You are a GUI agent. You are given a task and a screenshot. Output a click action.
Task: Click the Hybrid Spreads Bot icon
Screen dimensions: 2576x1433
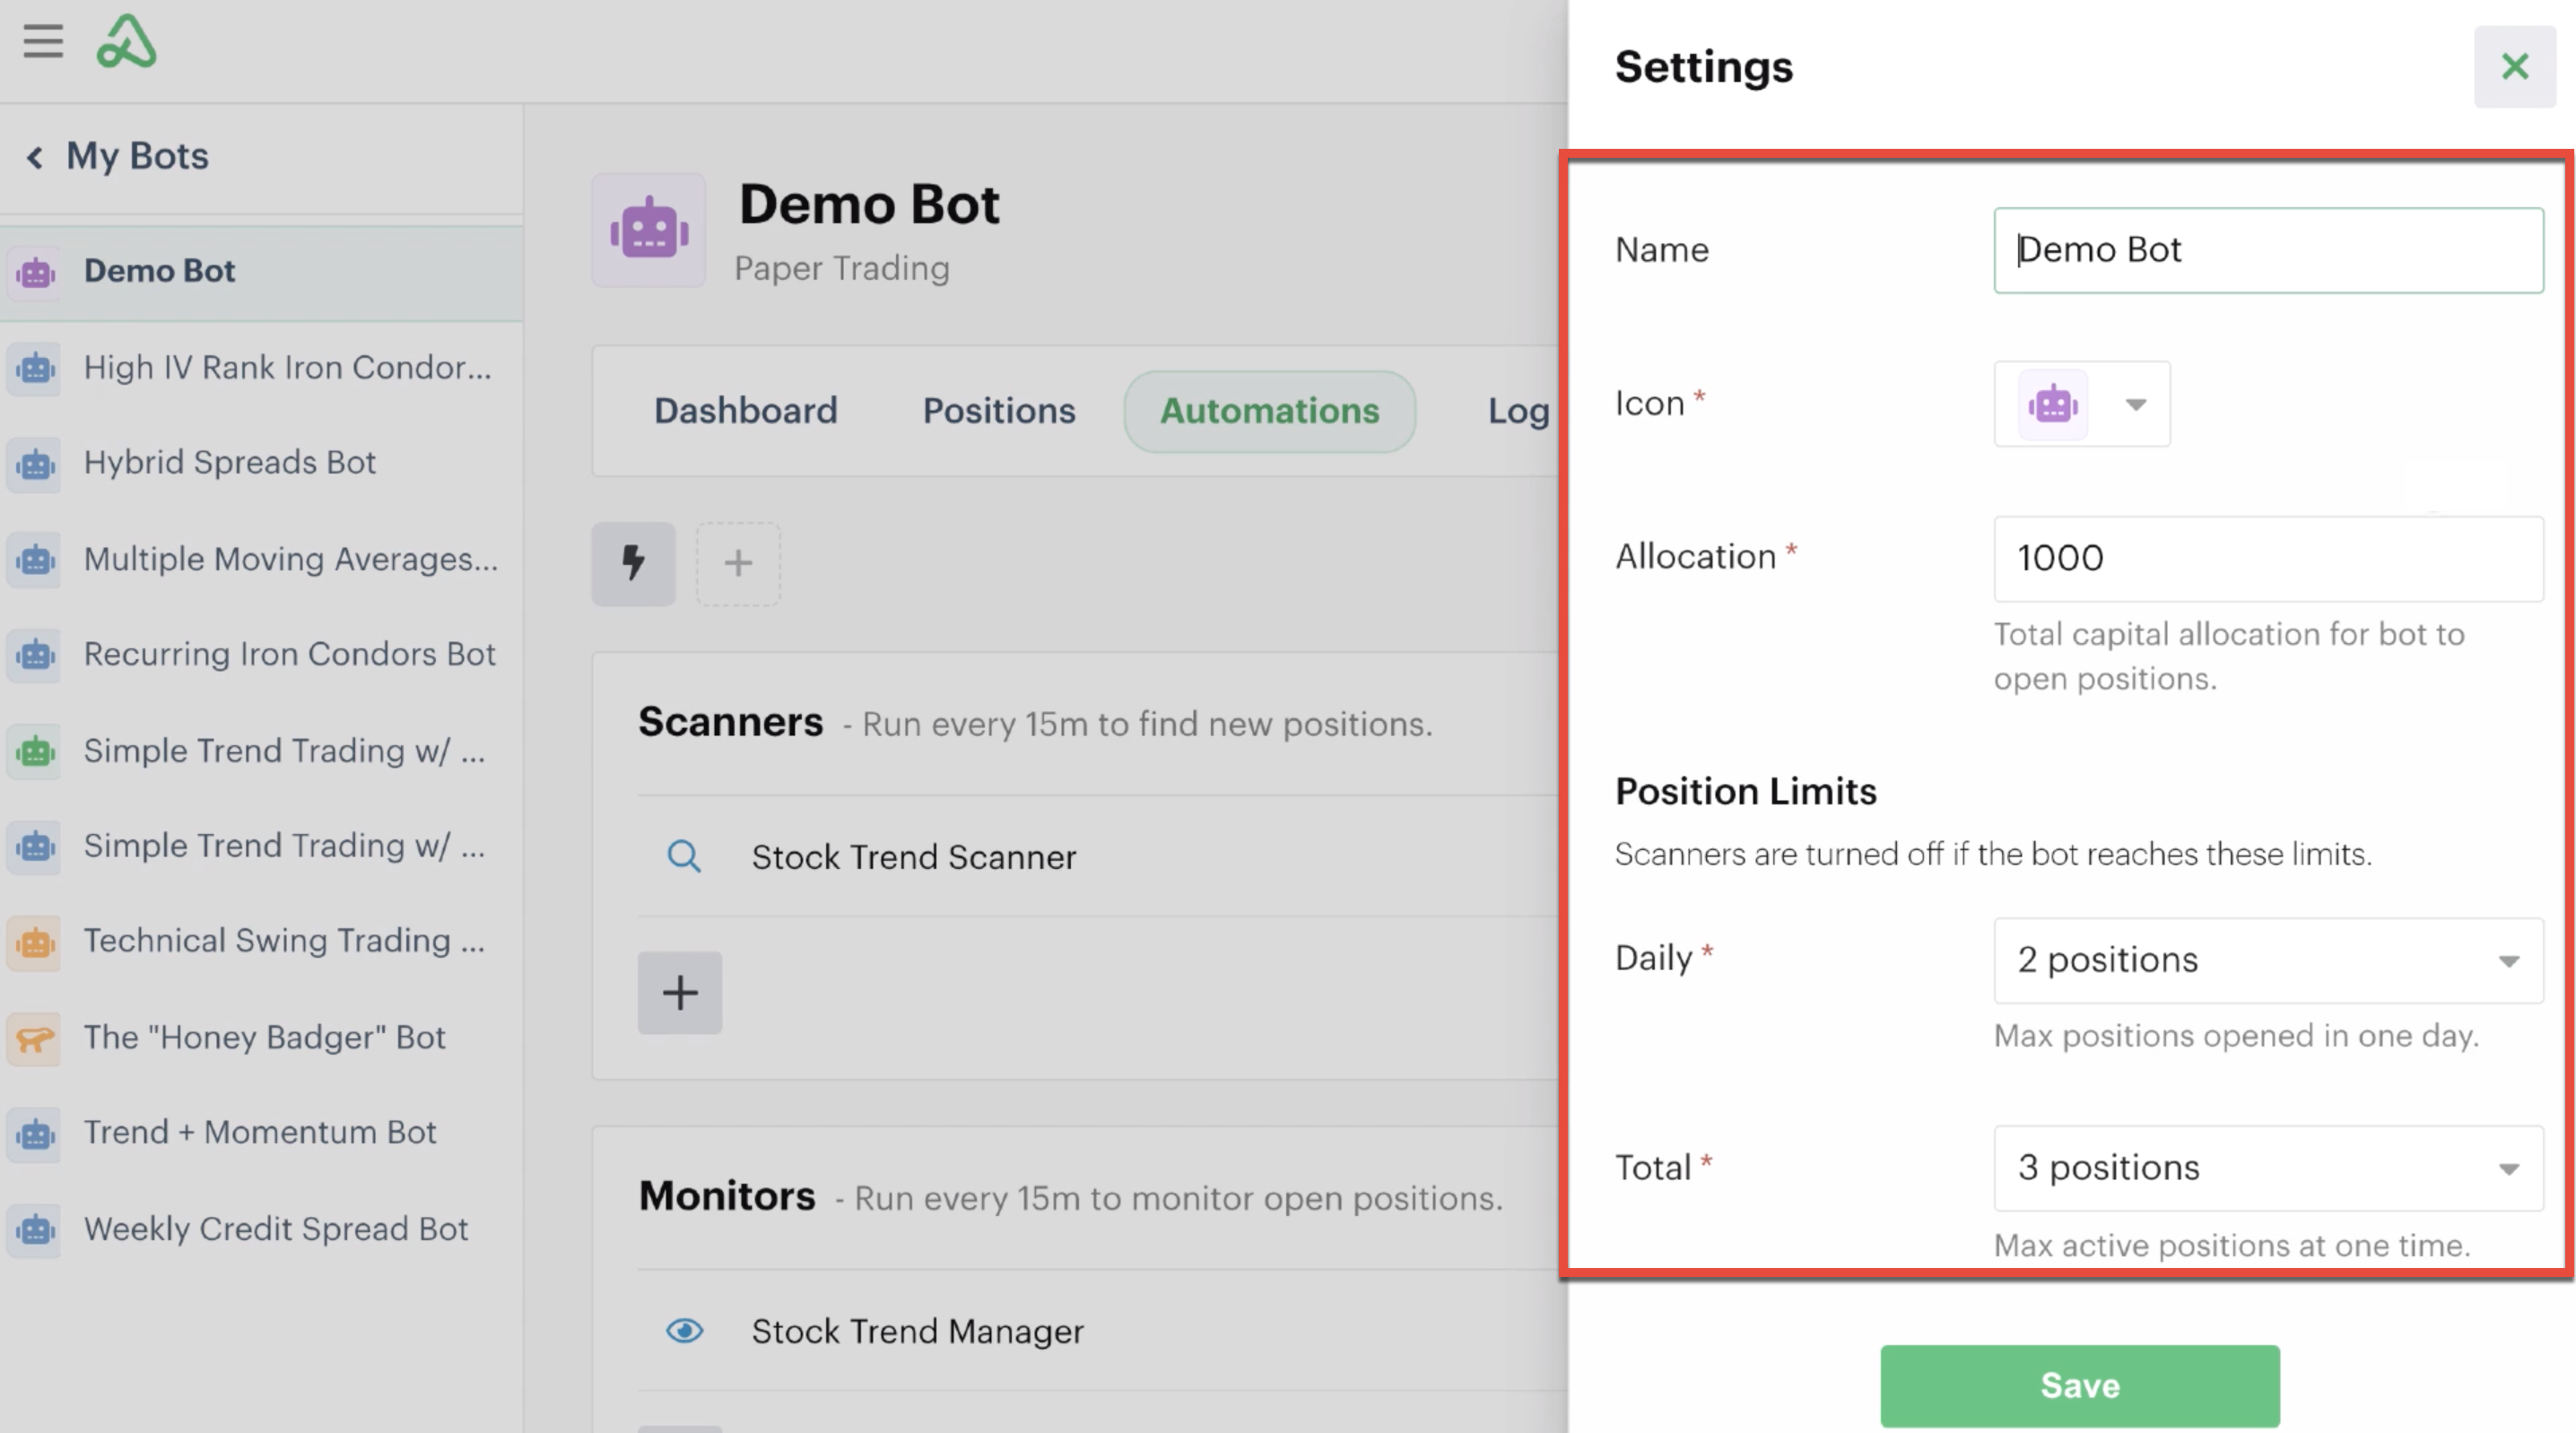[35, 464]
